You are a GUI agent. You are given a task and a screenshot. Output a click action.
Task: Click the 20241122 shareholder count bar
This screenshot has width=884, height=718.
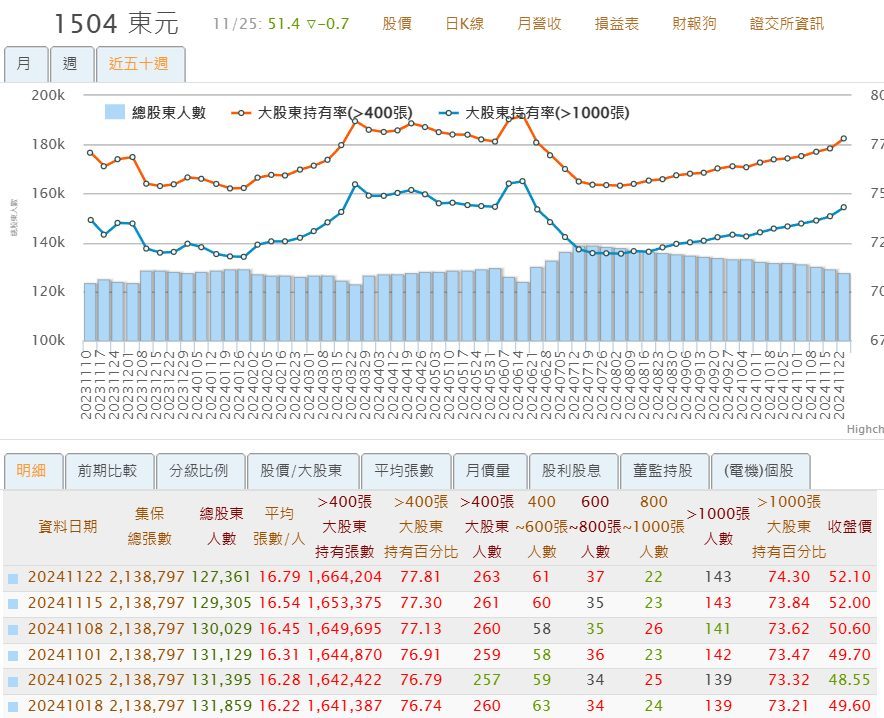tap(843, 307)
